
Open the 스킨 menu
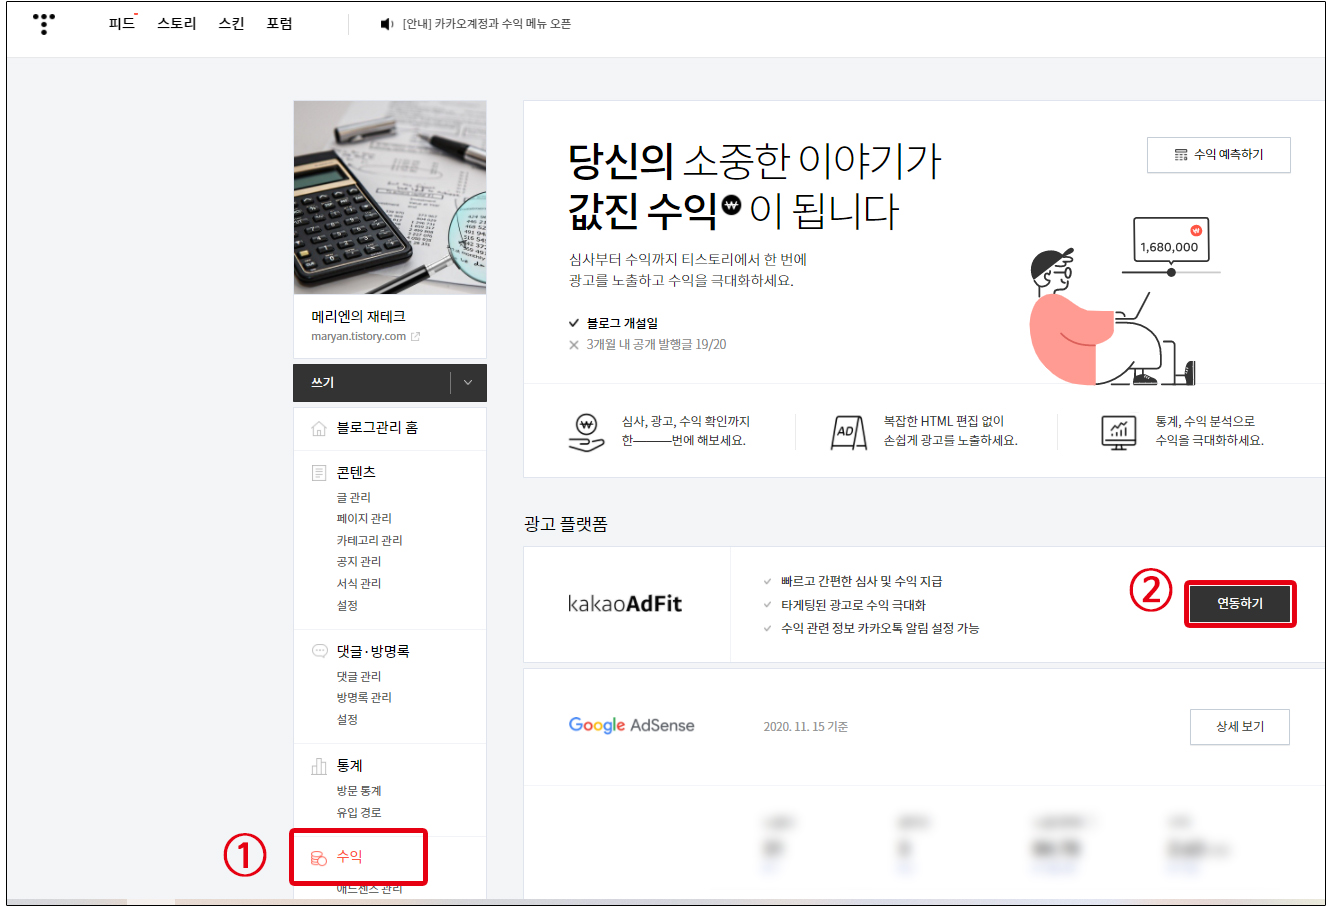click(232, 23)
